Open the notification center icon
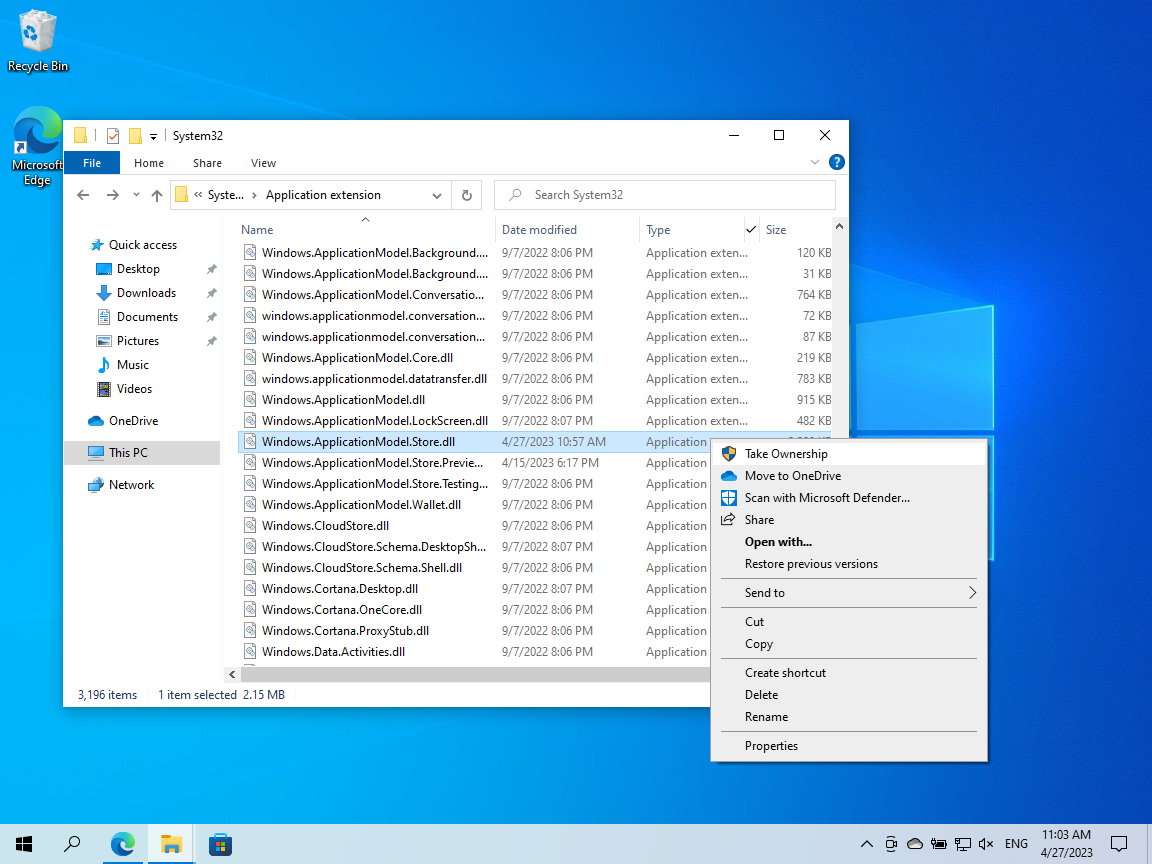The image size is (1152, 864). (x=1119, y=844)
